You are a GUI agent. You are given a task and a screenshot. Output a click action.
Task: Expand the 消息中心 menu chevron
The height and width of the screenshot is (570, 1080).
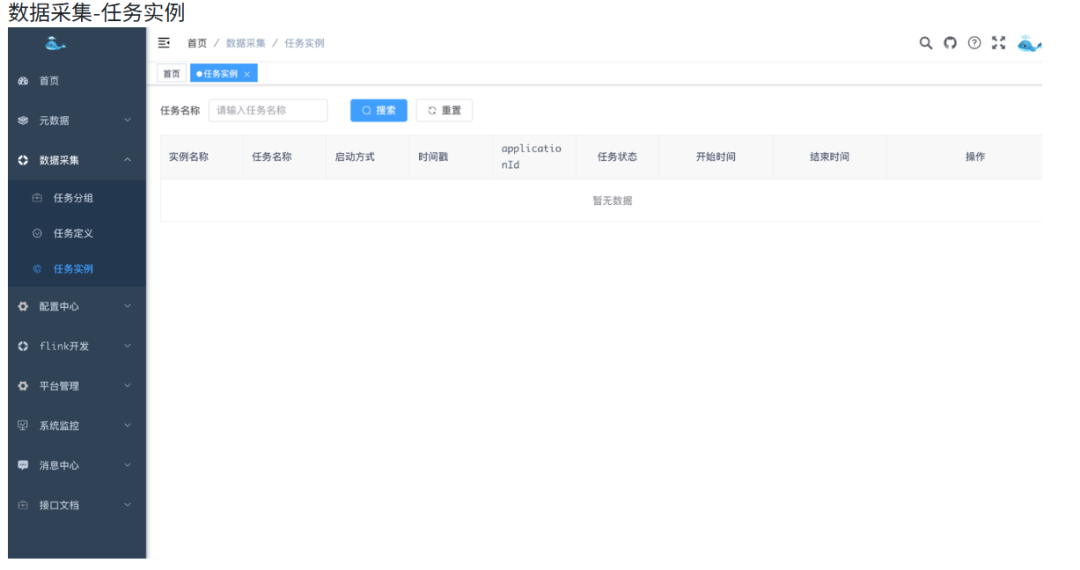(x=127, y=465)
